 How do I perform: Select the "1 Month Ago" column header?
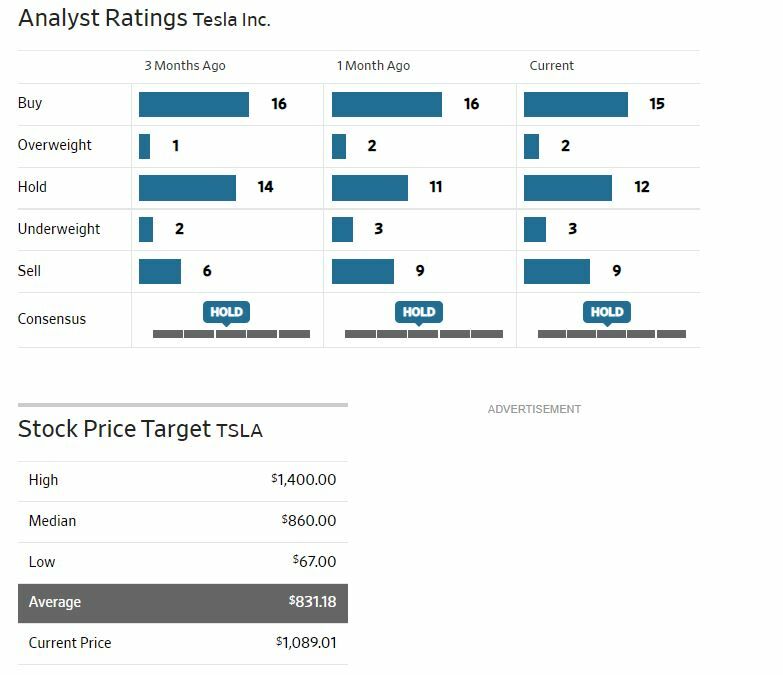pos(373,66)
